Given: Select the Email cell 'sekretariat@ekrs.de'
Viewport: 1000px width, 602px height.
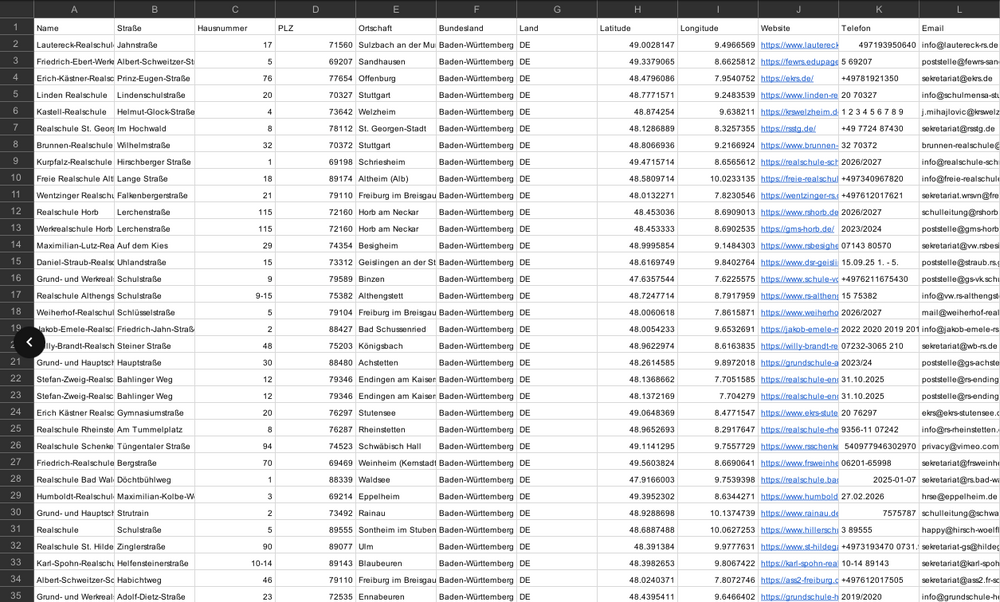Looking at the screenshot, I should click(x=959, y=78).
